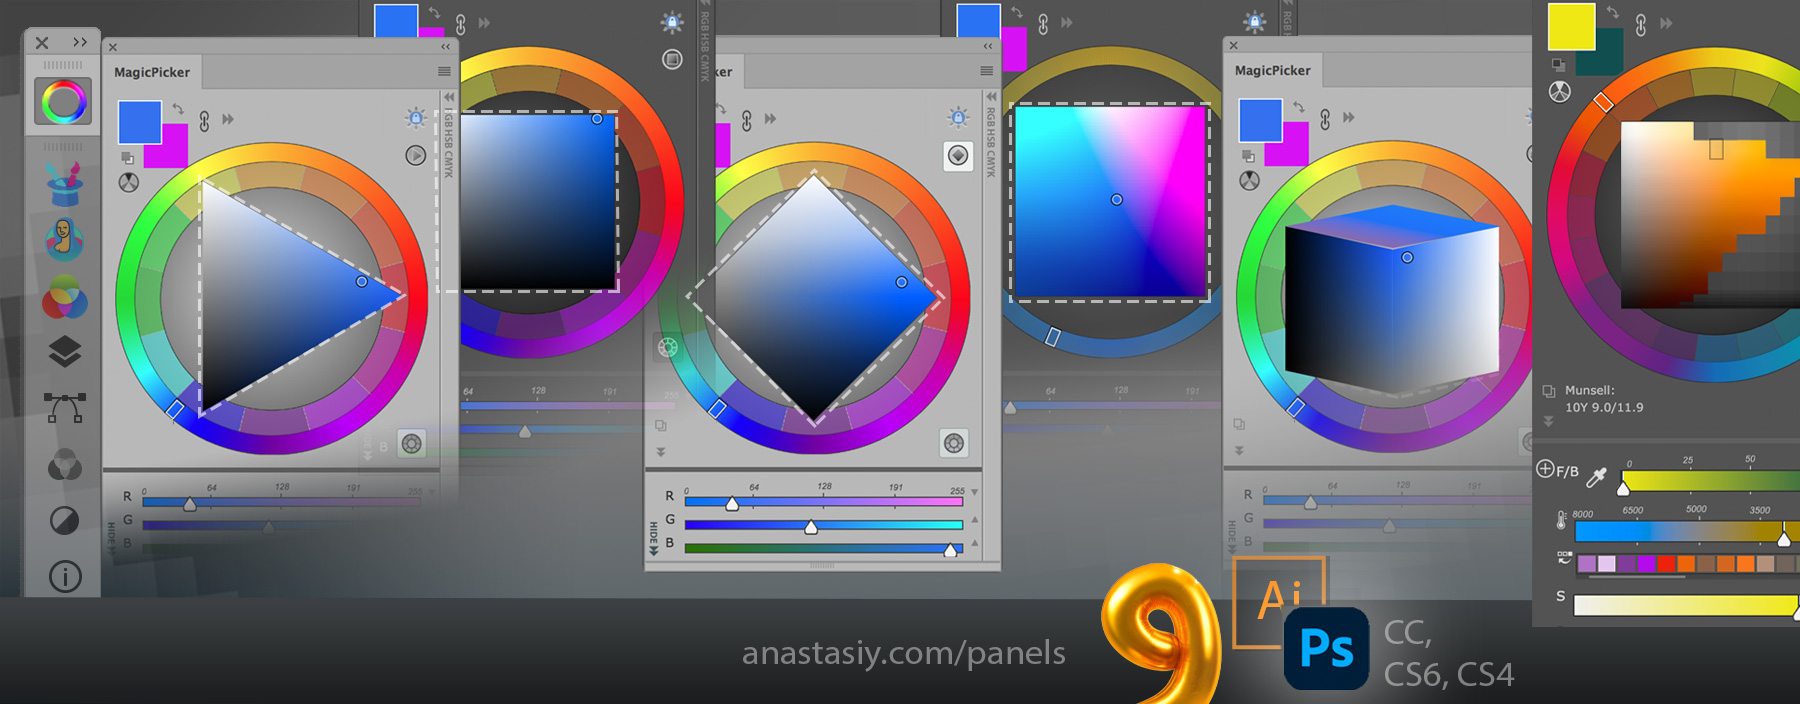
Task: Open the color scheme wheel icon in the triangle panel
Action: [x=129, y=182]
